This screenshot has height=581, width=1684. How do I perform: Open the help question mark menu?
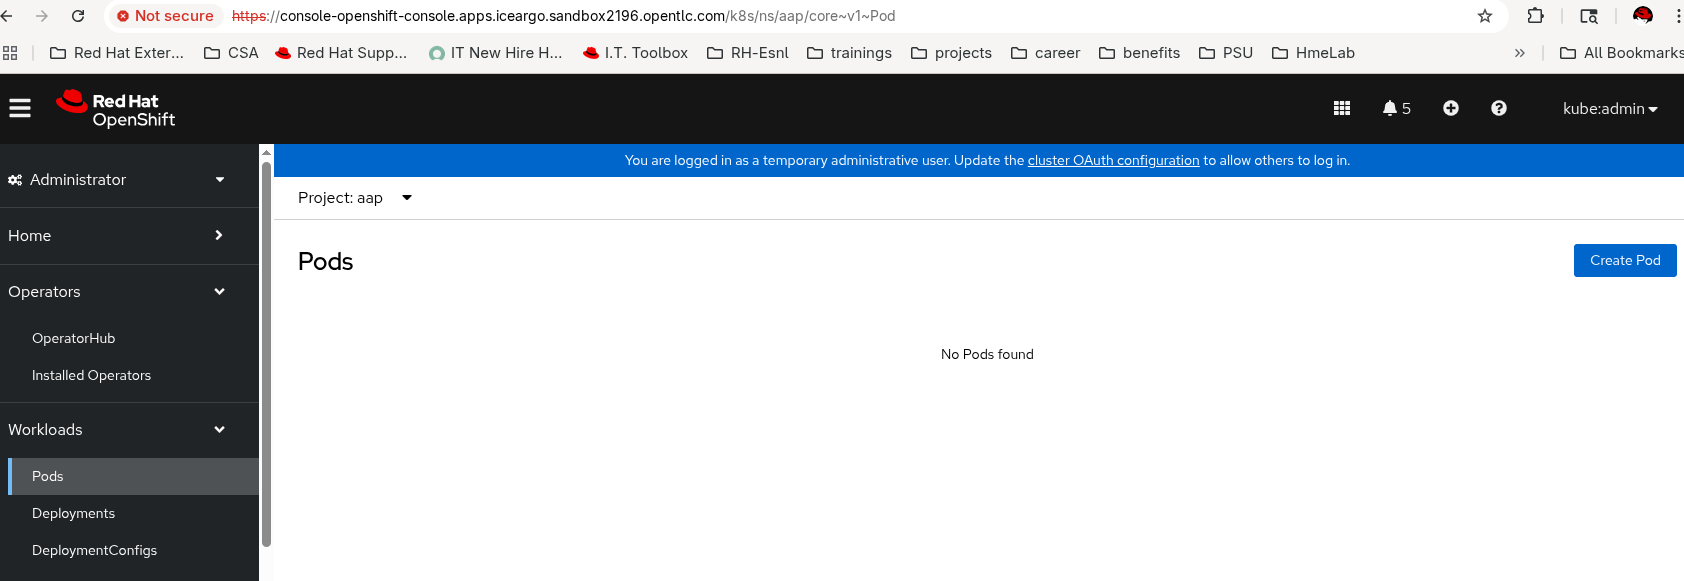click(1498, 108)
